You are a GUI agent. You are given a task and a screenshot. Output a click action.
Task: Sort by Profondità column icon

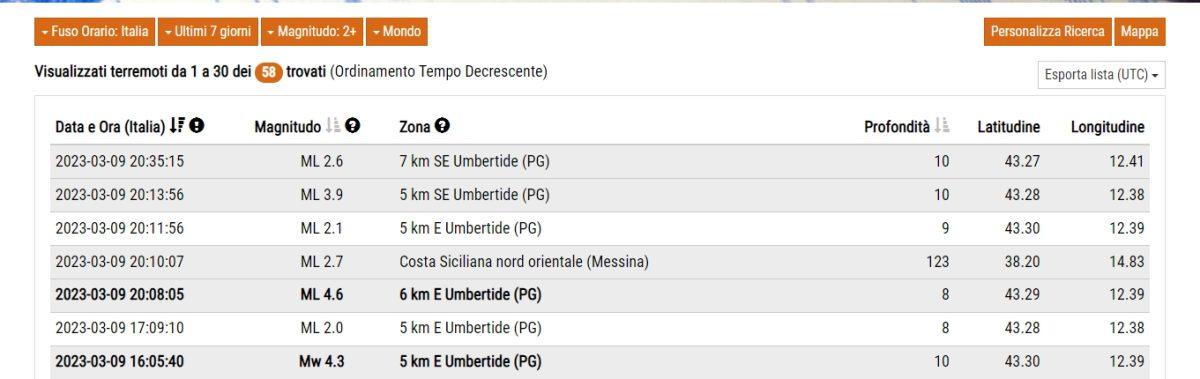coord(942,127)
